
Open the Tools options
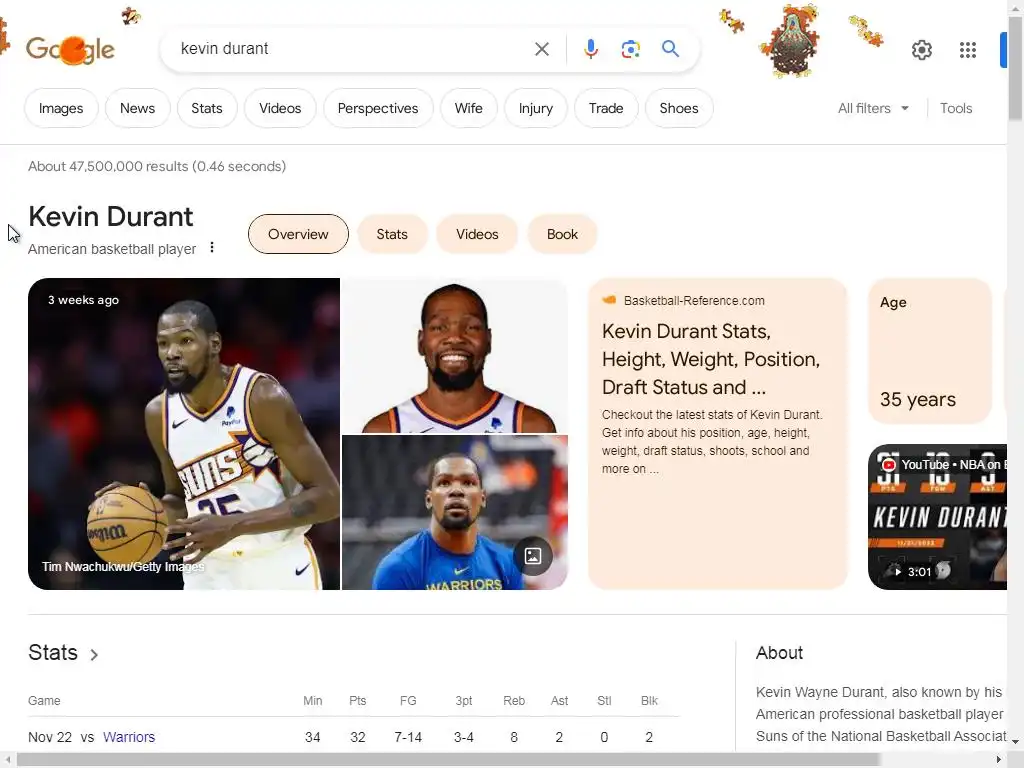(x=956, y=108)
